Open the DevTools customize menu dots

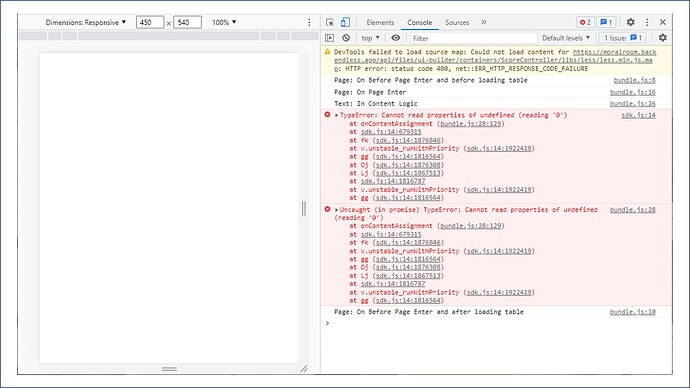tap(647, 22)
